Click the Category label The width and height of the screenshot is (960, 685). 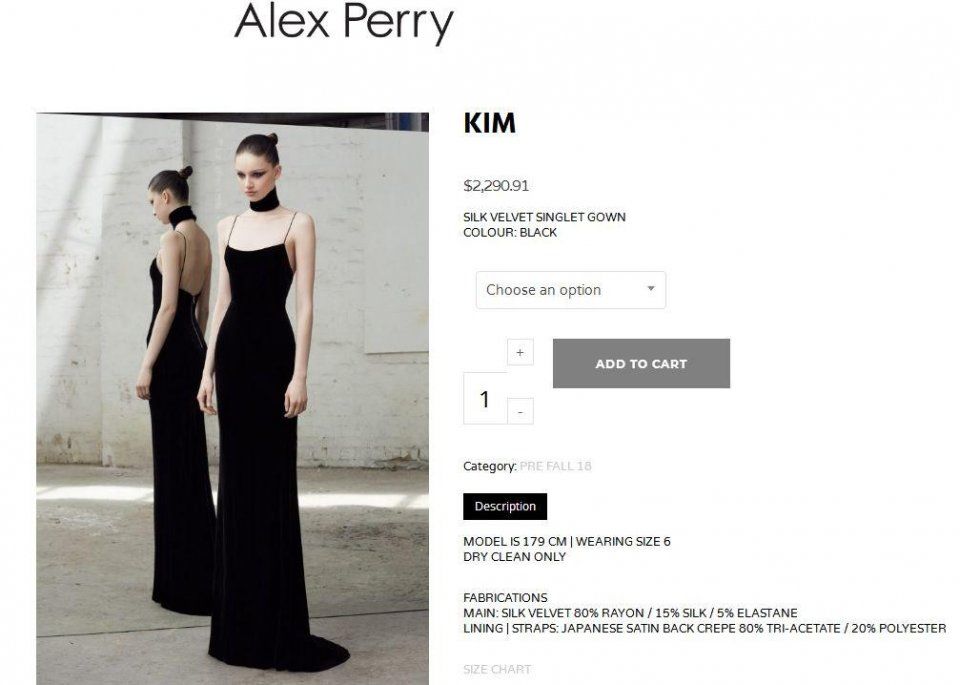click(x=490, y=466)
